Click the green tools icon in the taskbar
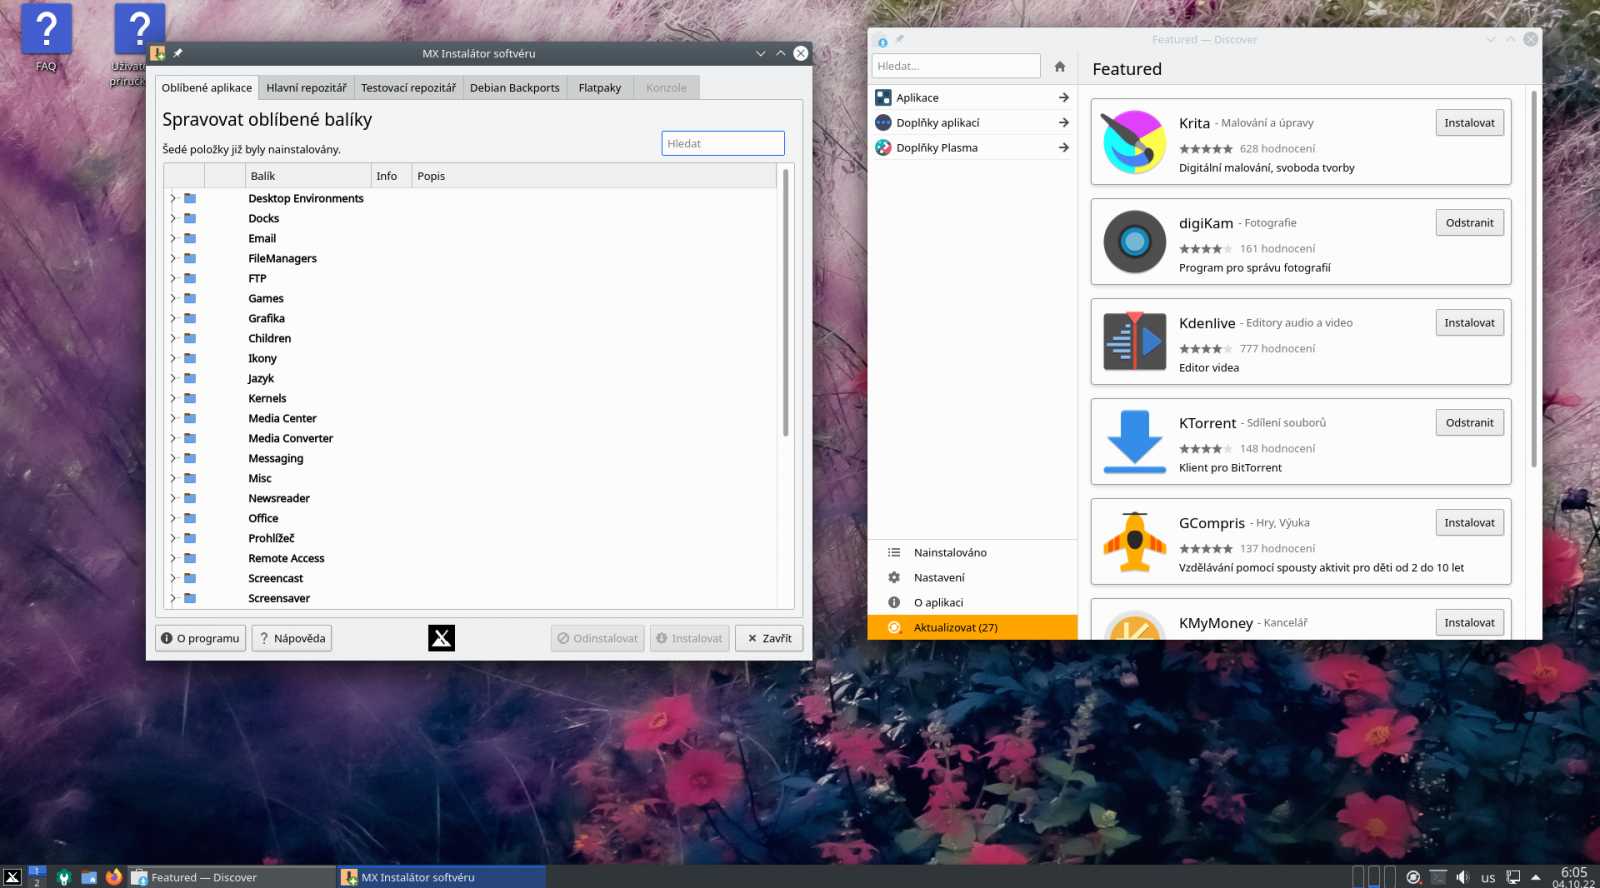The image size is (1600, 888). pyautogui.click(x=64, y=877)
